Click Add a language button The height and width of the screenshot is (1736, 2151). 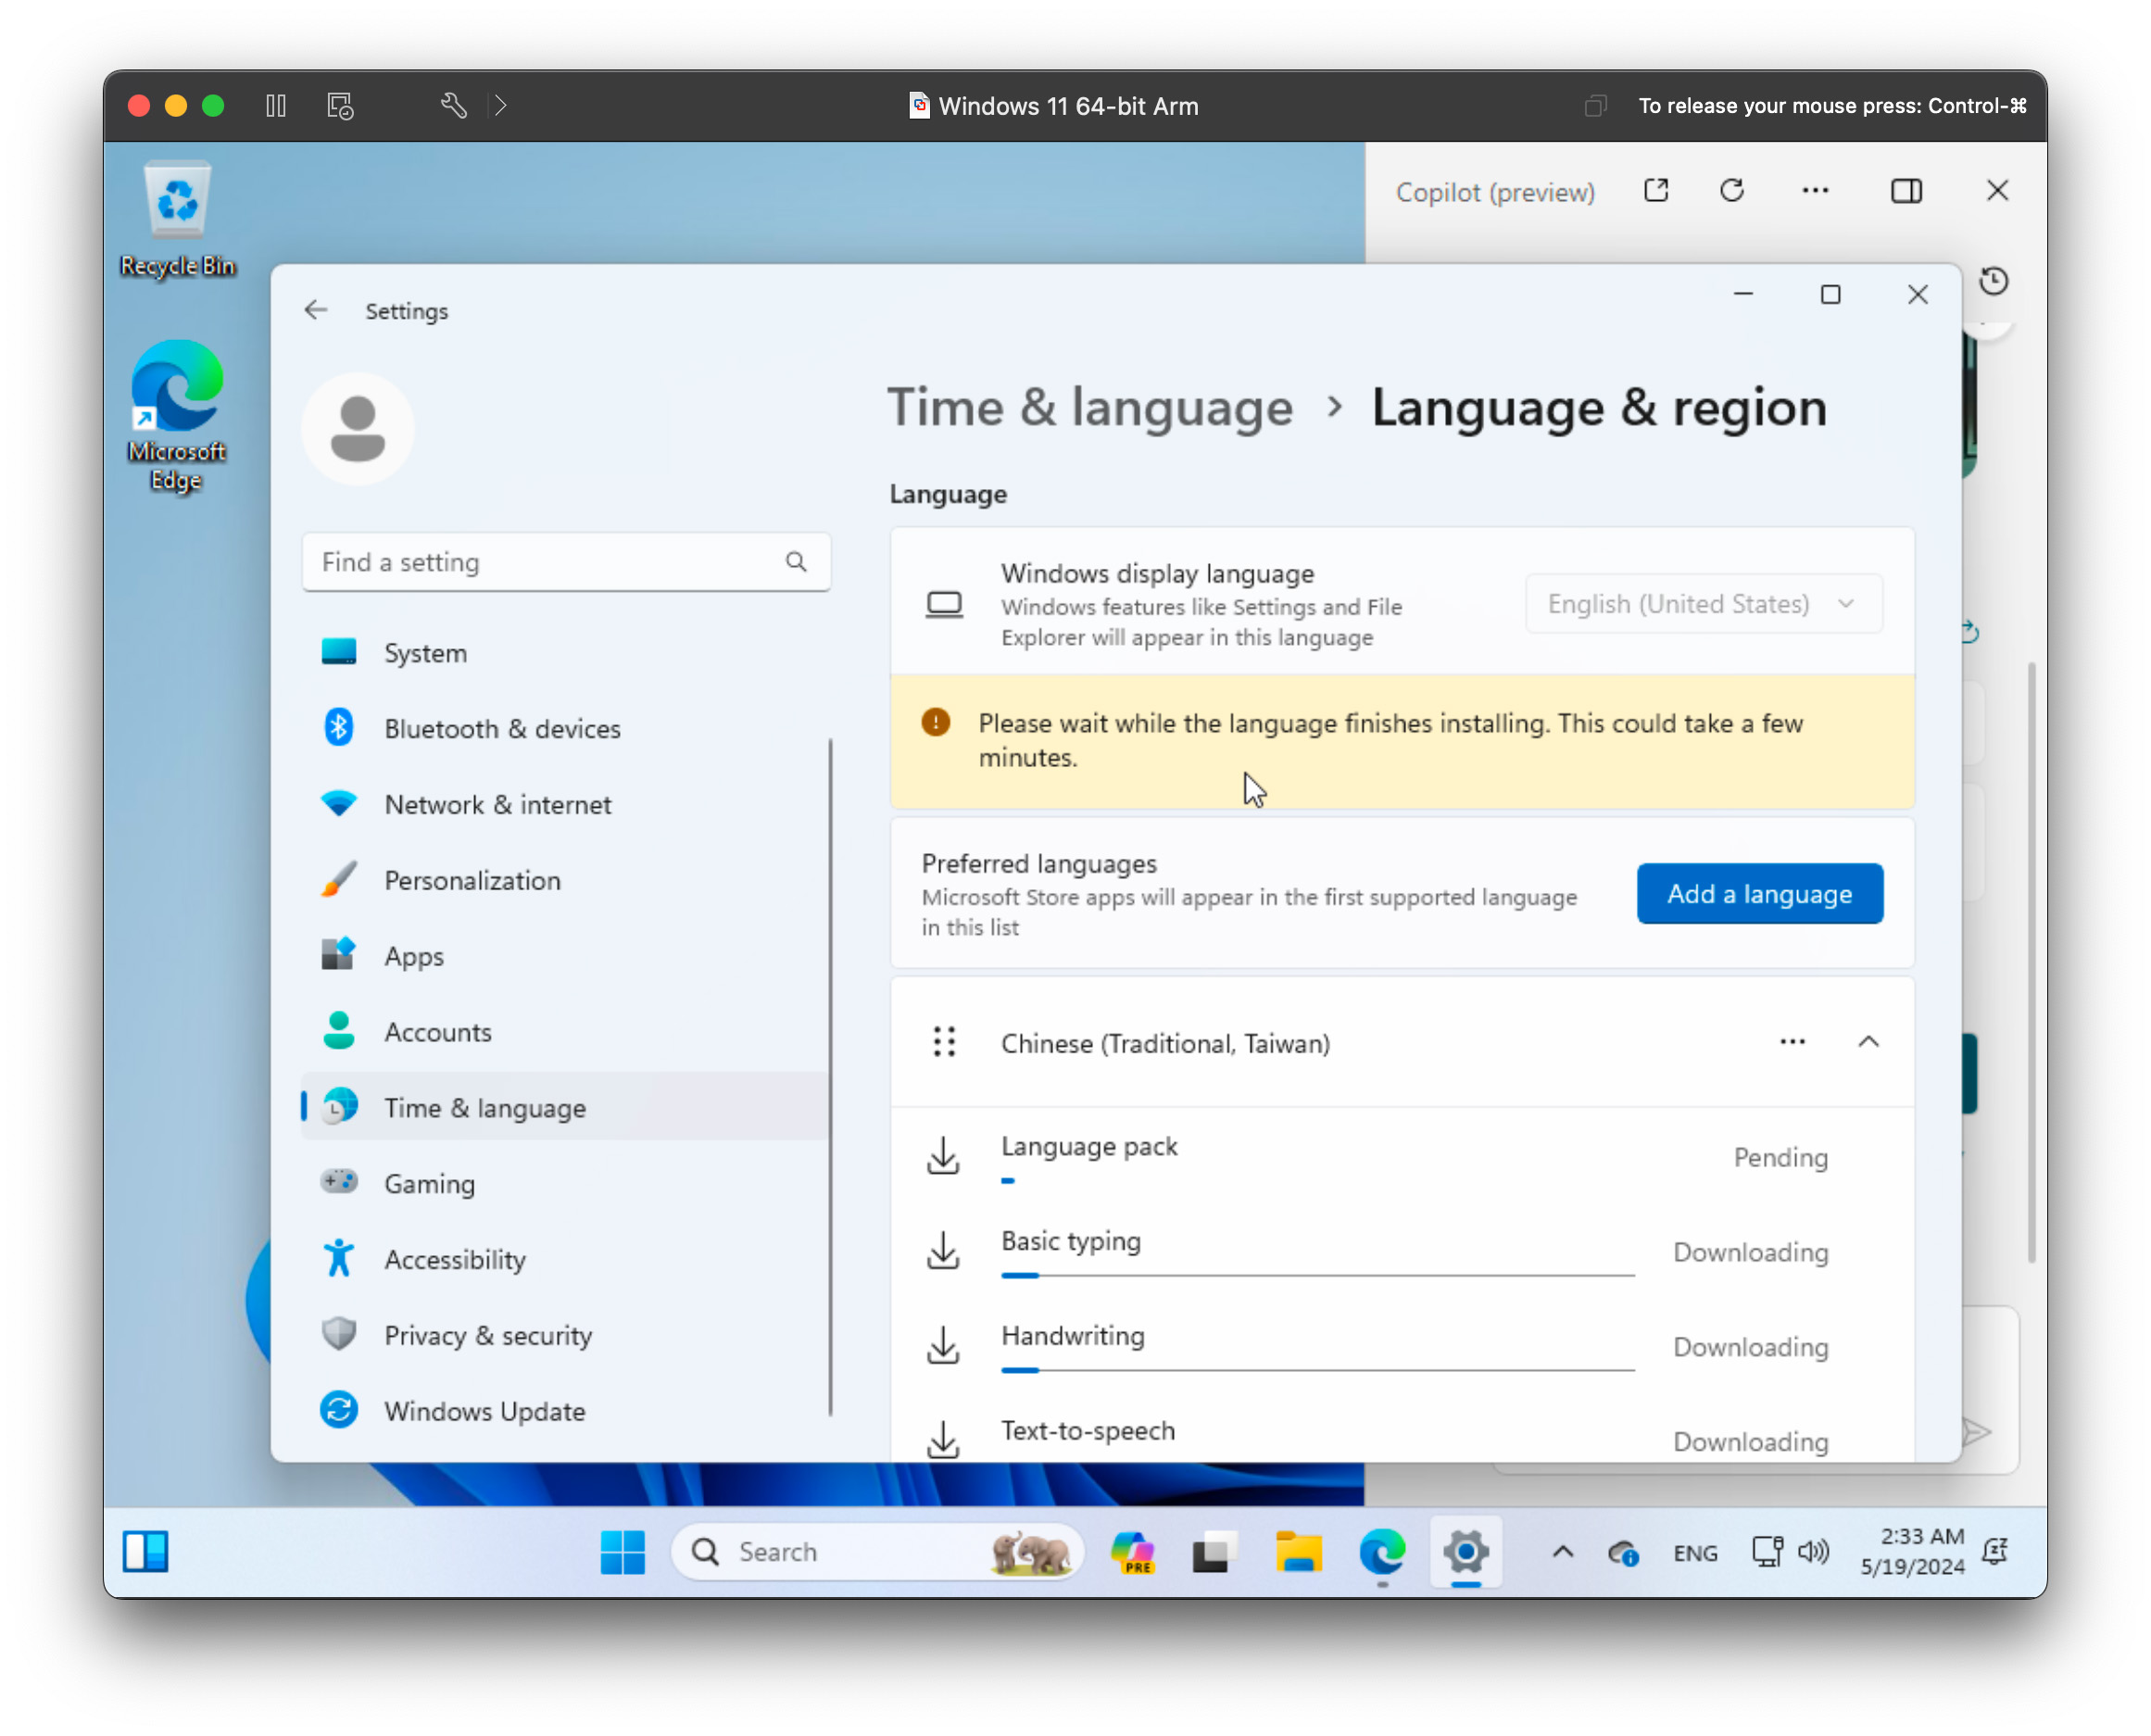pyautogui.click(x=1760, y=894)
